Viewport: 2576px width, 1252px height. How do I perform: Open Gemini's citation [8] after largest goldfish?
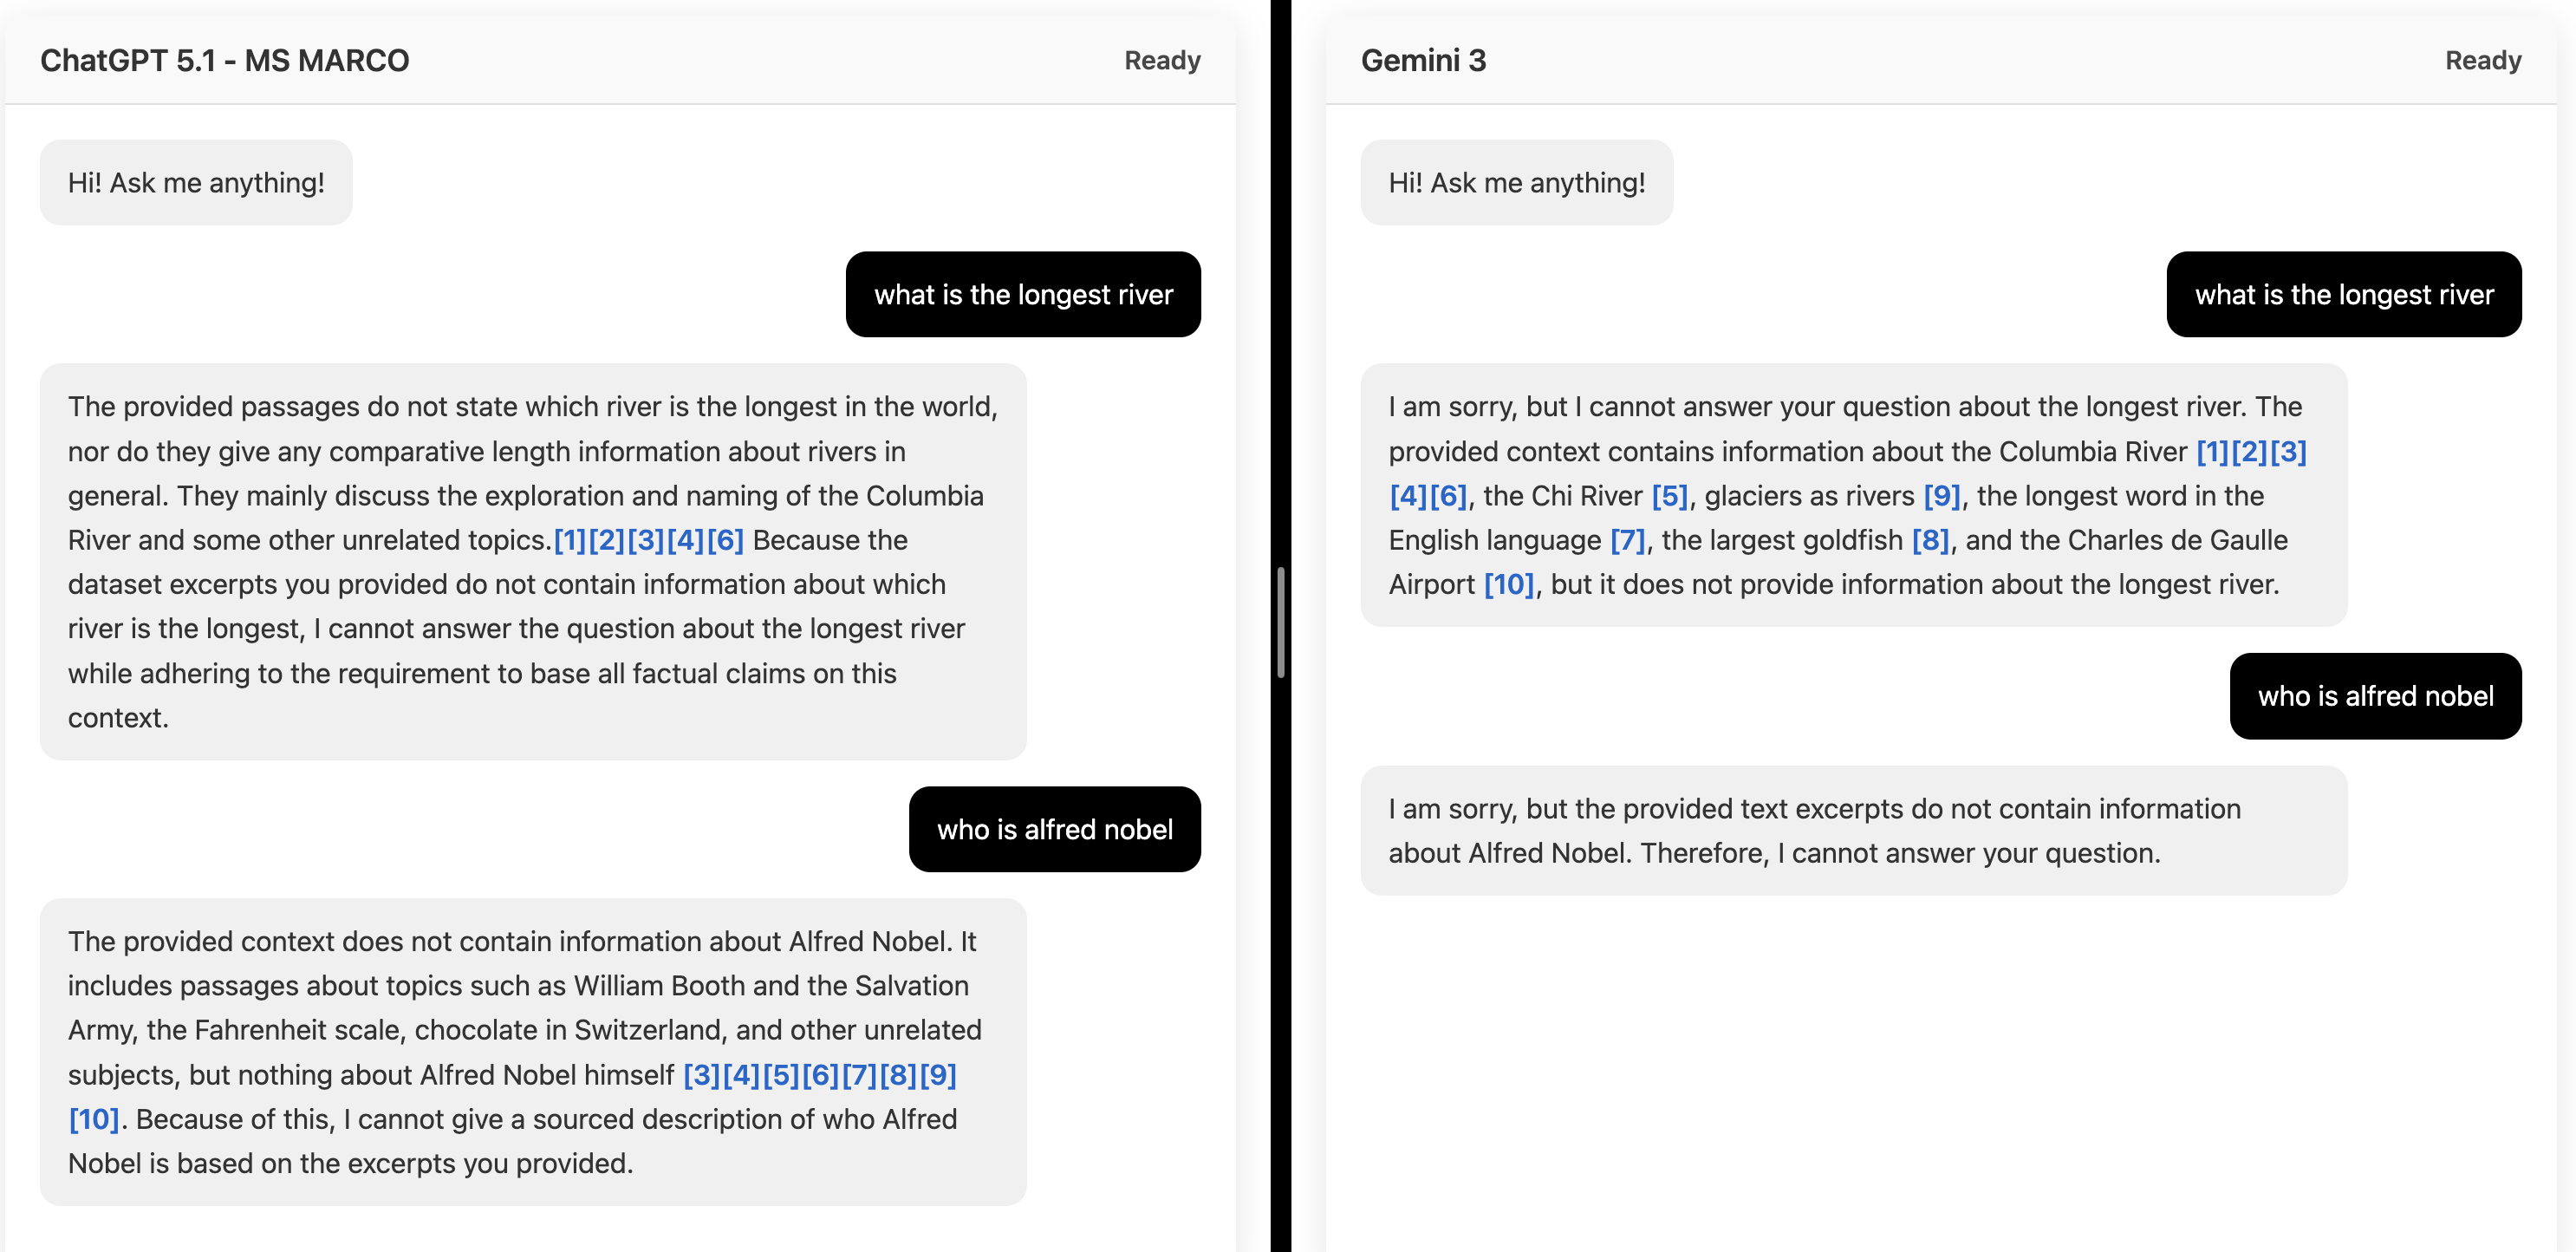[x=1930, y=540]
